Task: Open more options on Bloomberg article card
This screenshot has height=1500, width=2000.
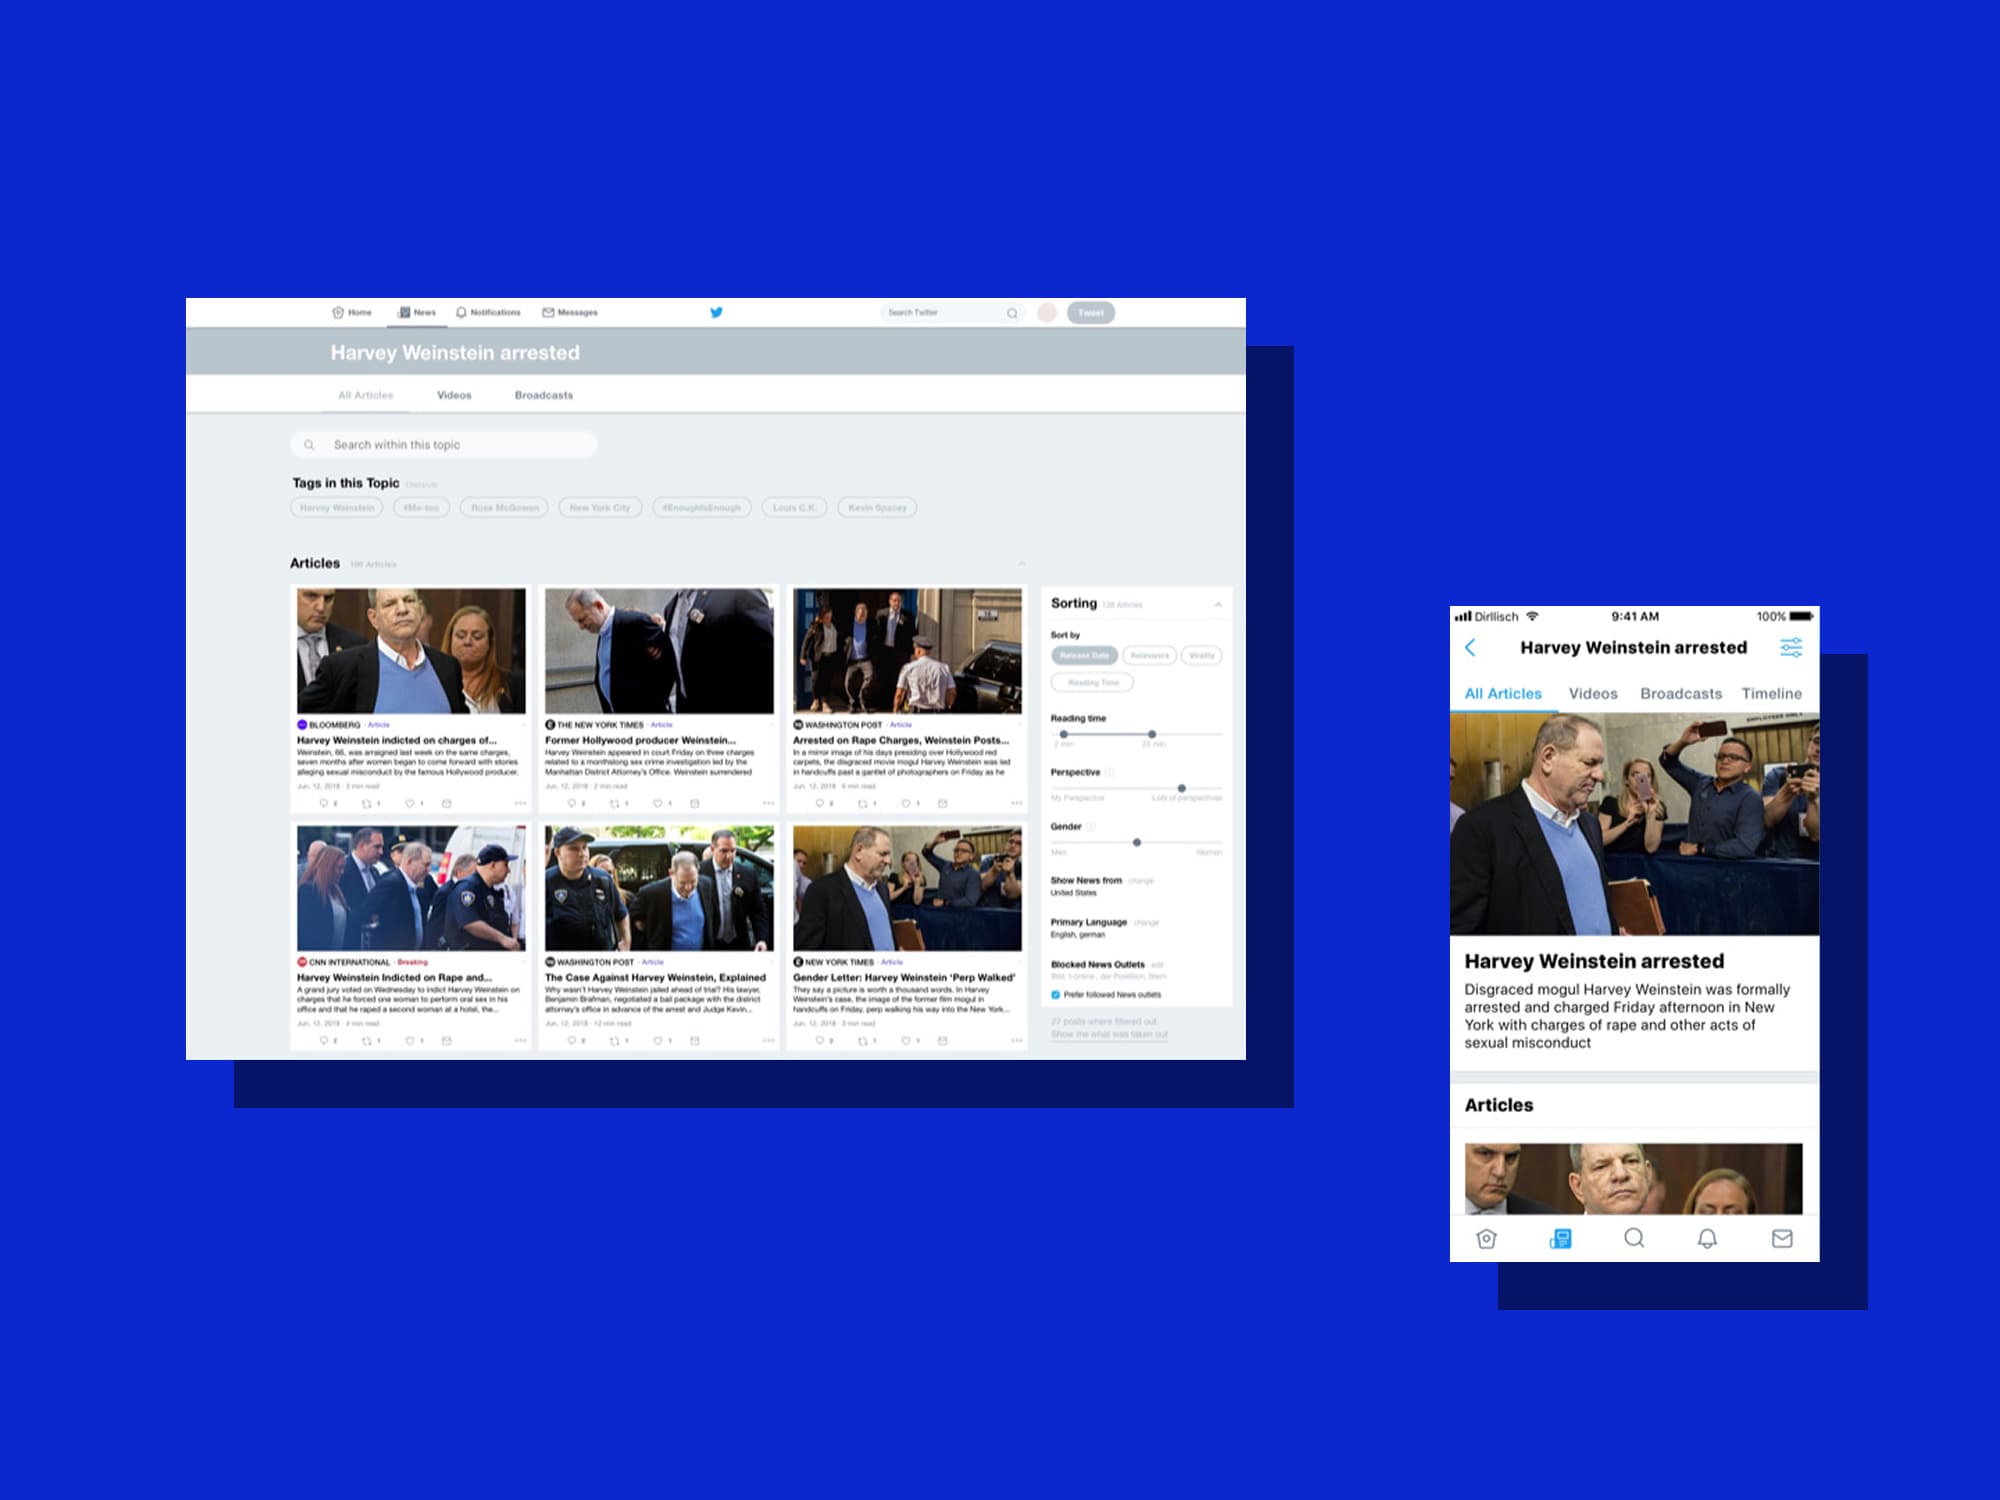Action: click(520, 803)
